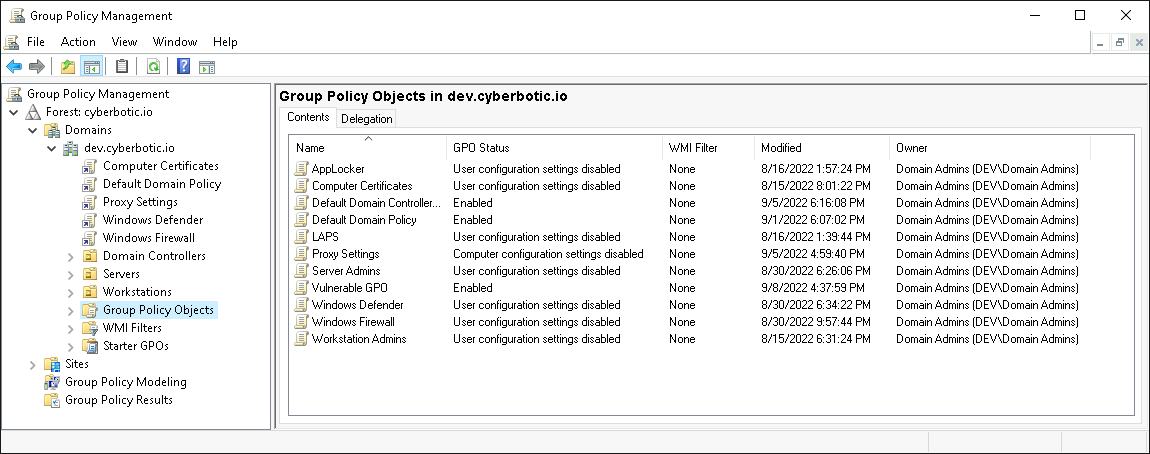Click the Back arrow toolbar icon

(x=14, y=67)
